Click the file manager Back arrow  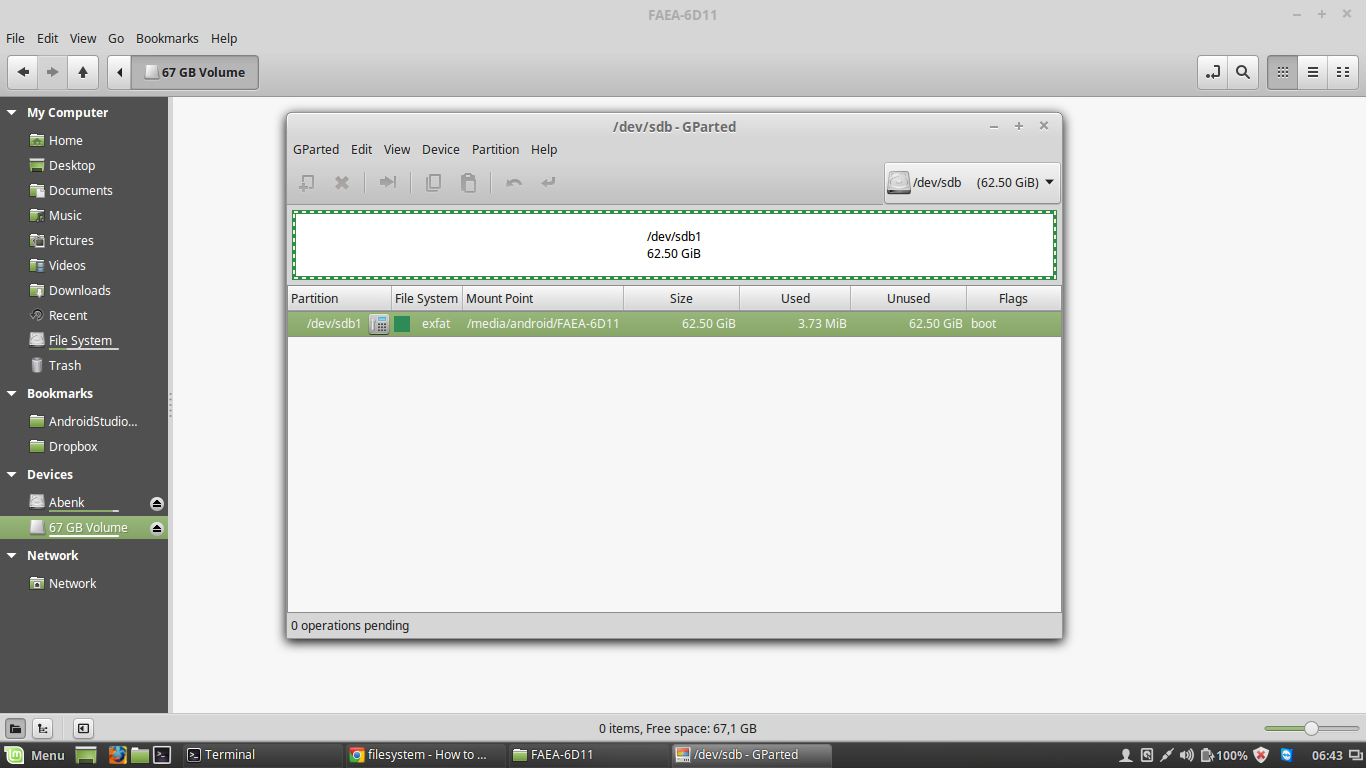pos(23,72)
